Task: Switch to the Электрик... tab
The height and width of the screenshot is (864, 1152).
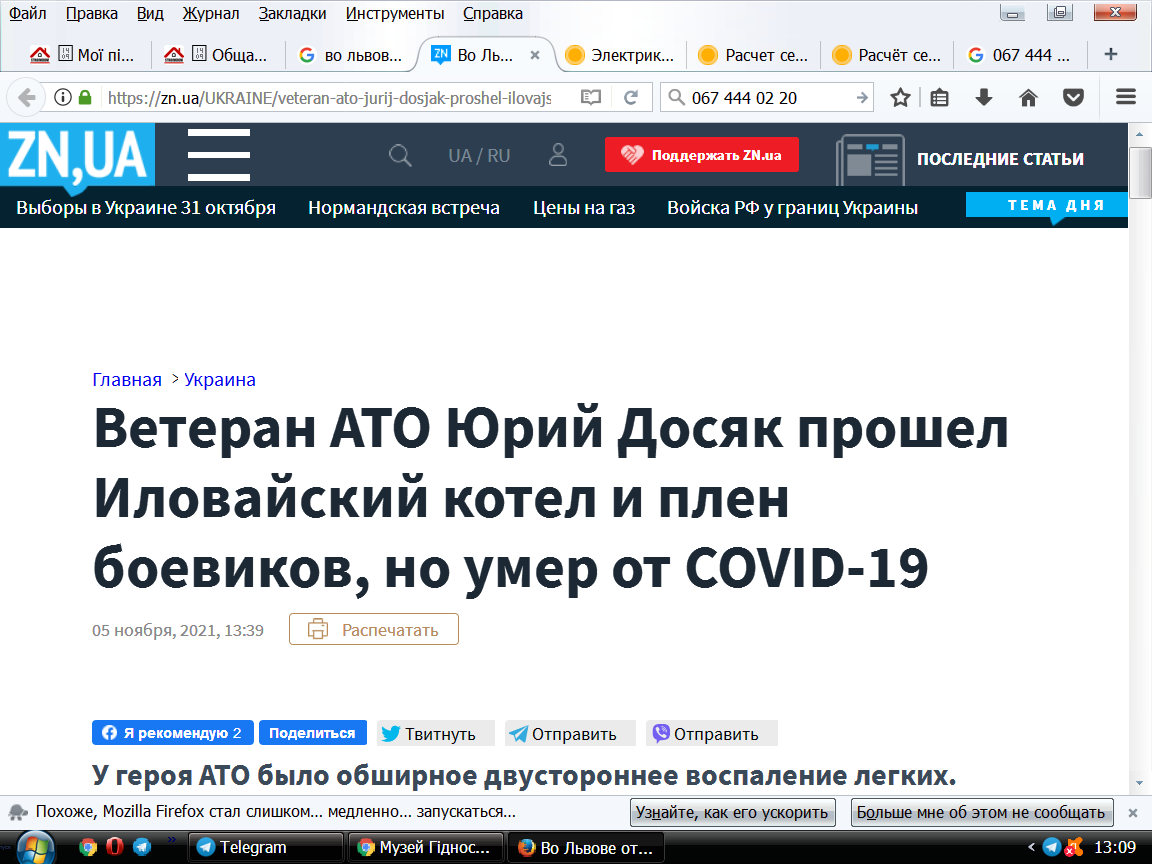Action: click(x=619, y=55)
